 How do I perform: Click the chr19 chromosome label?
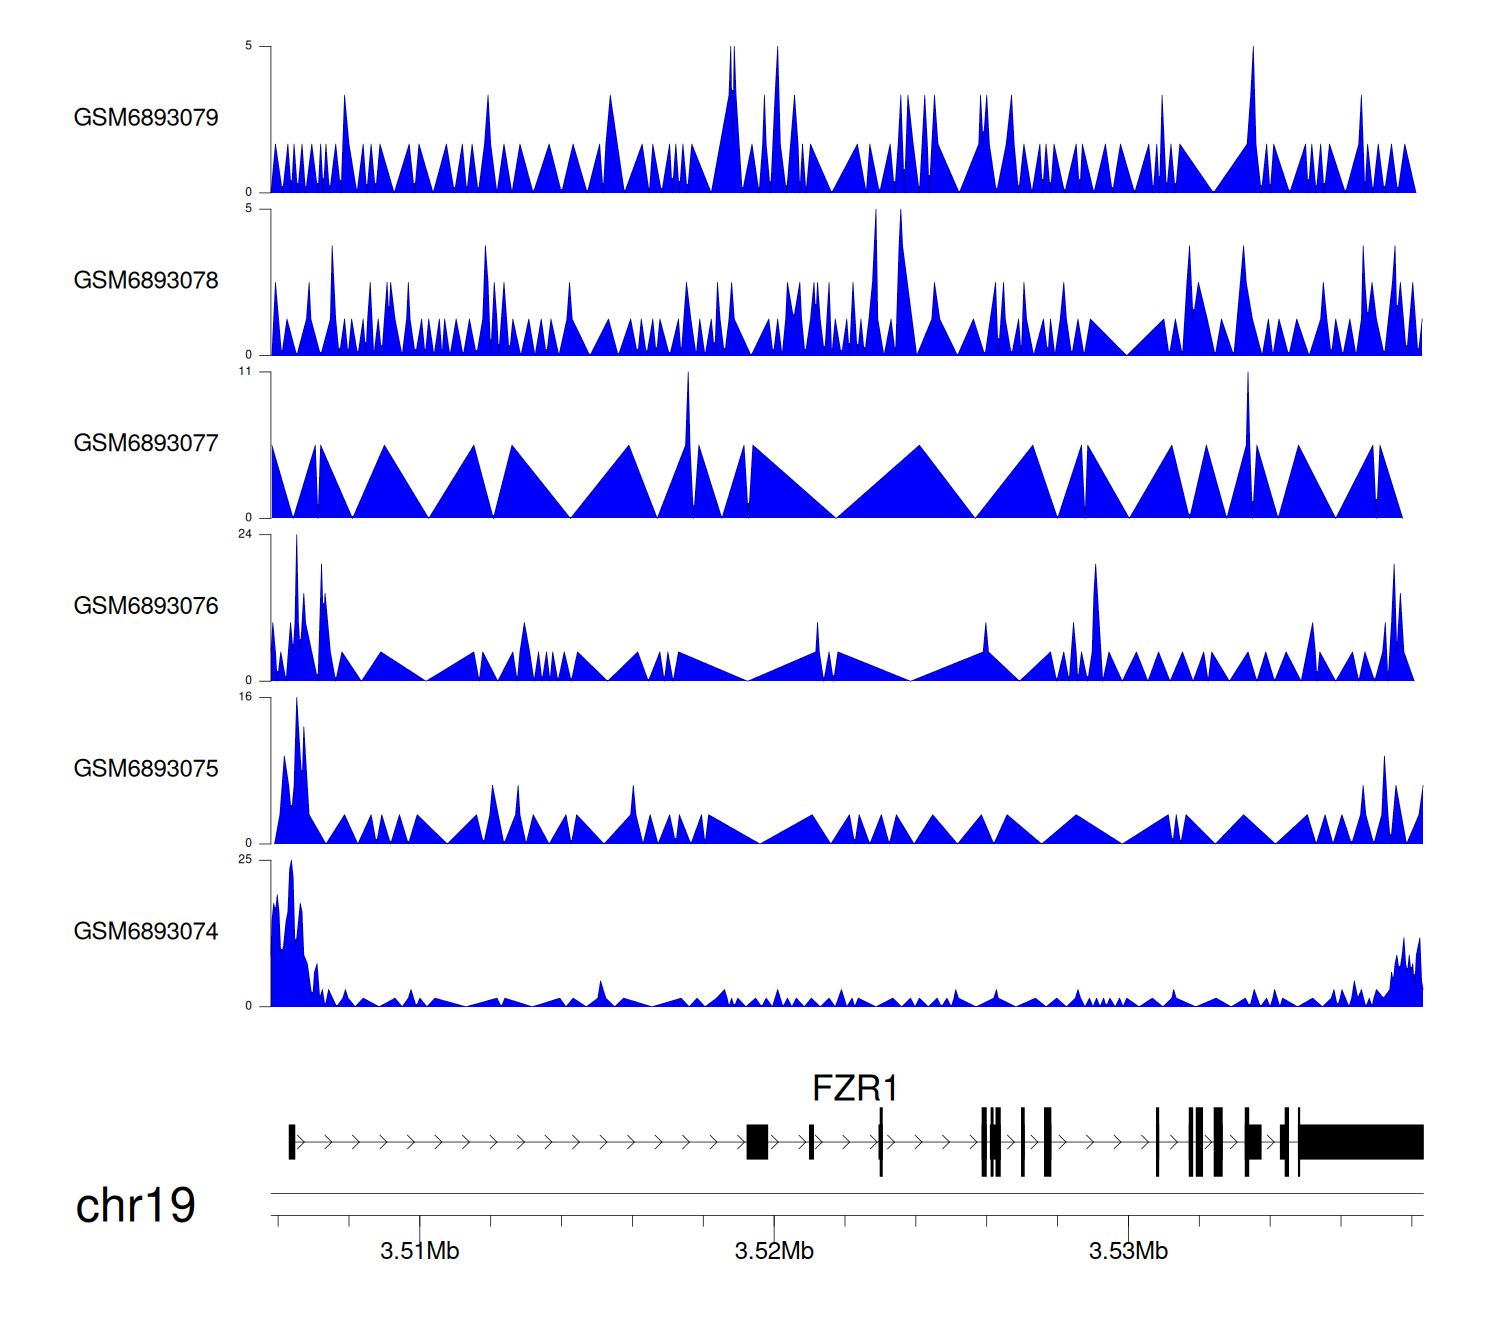[x=136, y=1206]
